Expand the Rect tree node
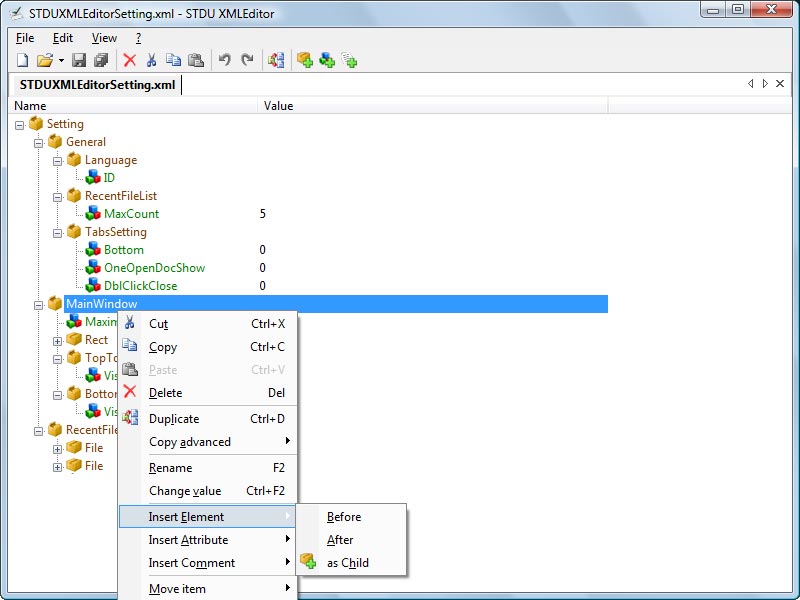 pyautogui.click(x=57, y=339)
